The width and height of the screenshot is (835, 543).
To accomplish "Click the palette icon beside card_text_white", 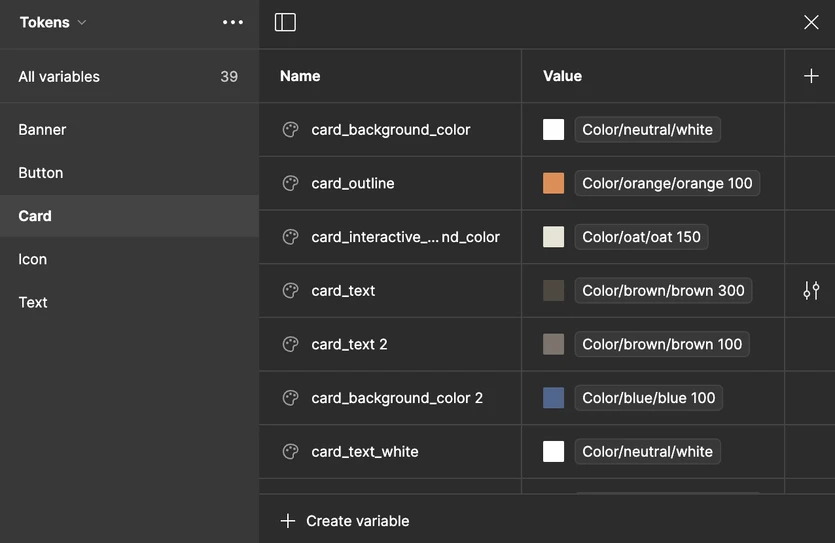I will [291, 452].
